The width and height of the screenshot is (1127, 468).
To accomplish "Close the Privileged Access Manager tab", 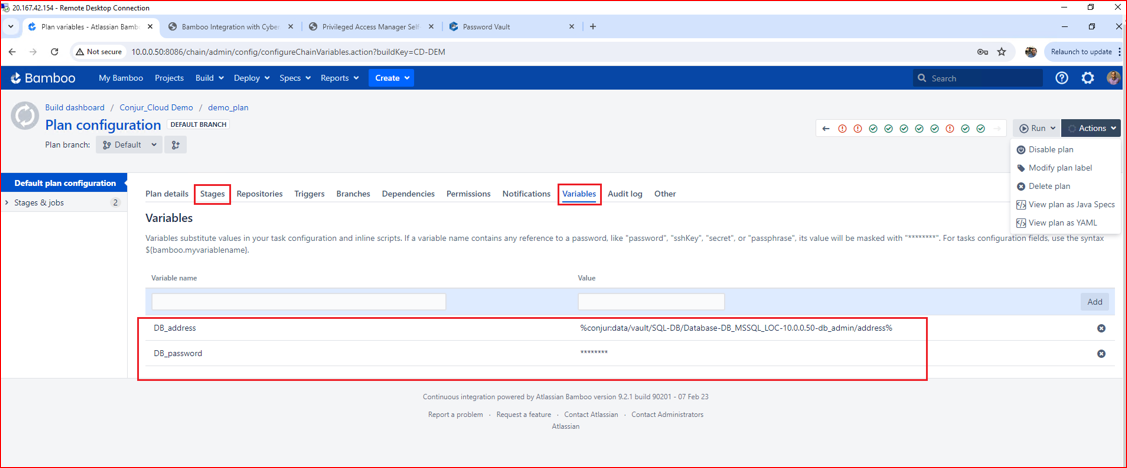I will coord(431,27).
